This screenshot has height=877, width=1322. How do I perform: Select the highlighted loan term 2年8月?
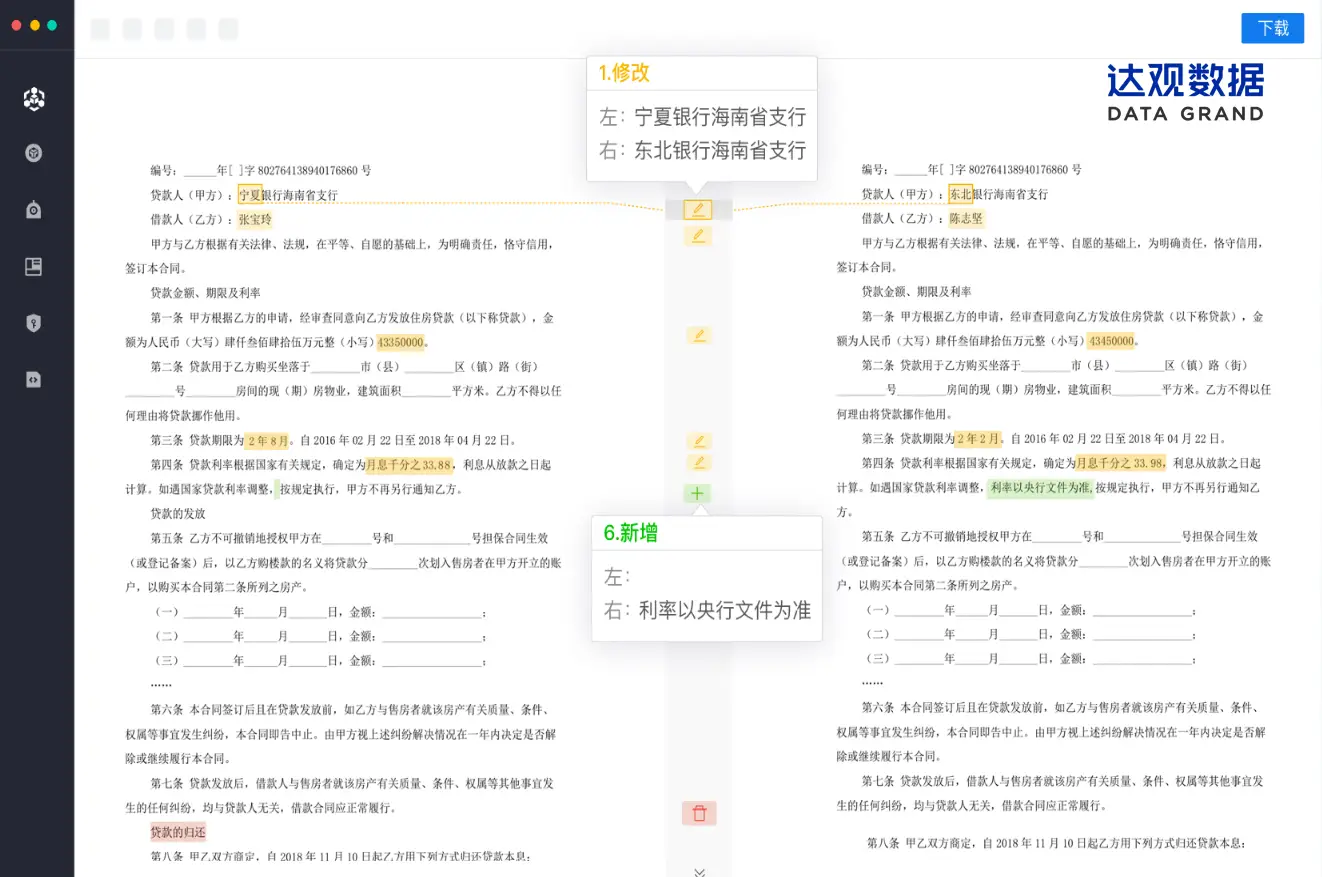[266, 440]
